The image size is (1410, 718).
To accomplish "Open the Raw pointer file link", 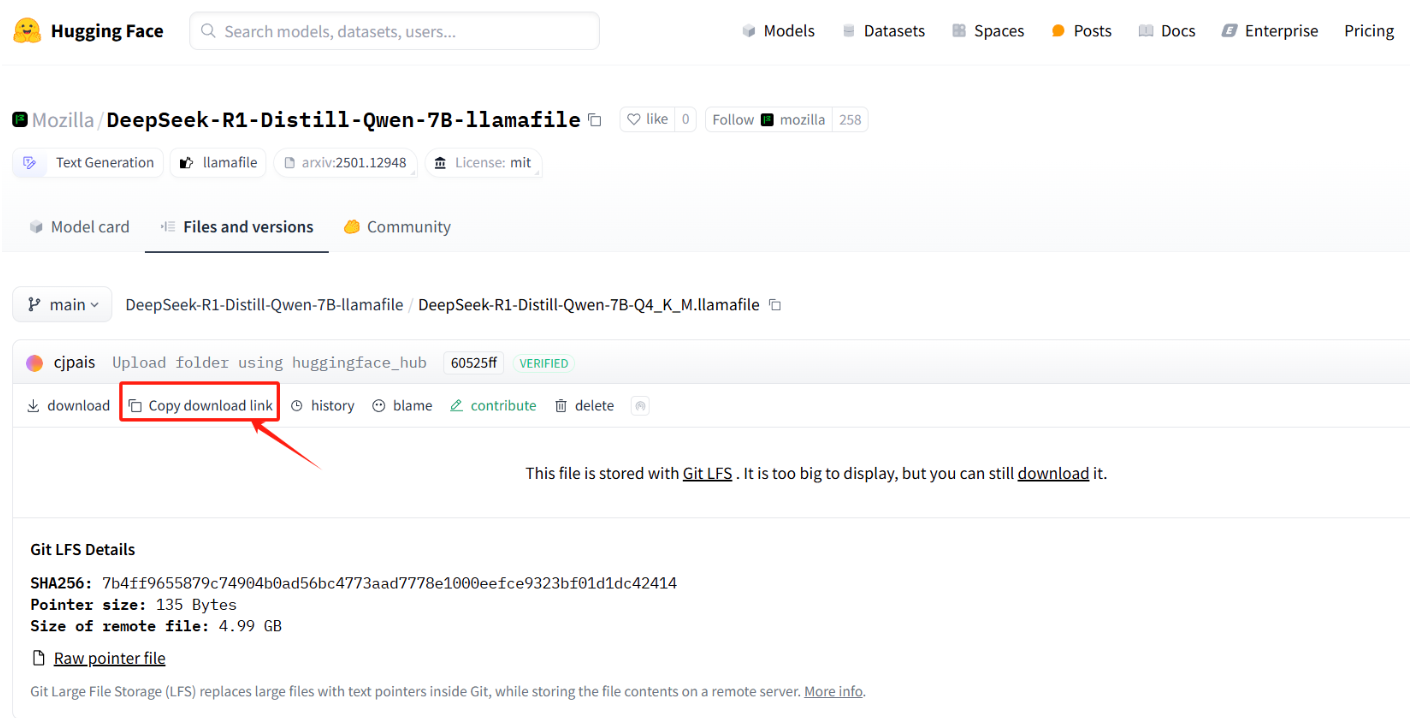I will (x=109, y=658).
